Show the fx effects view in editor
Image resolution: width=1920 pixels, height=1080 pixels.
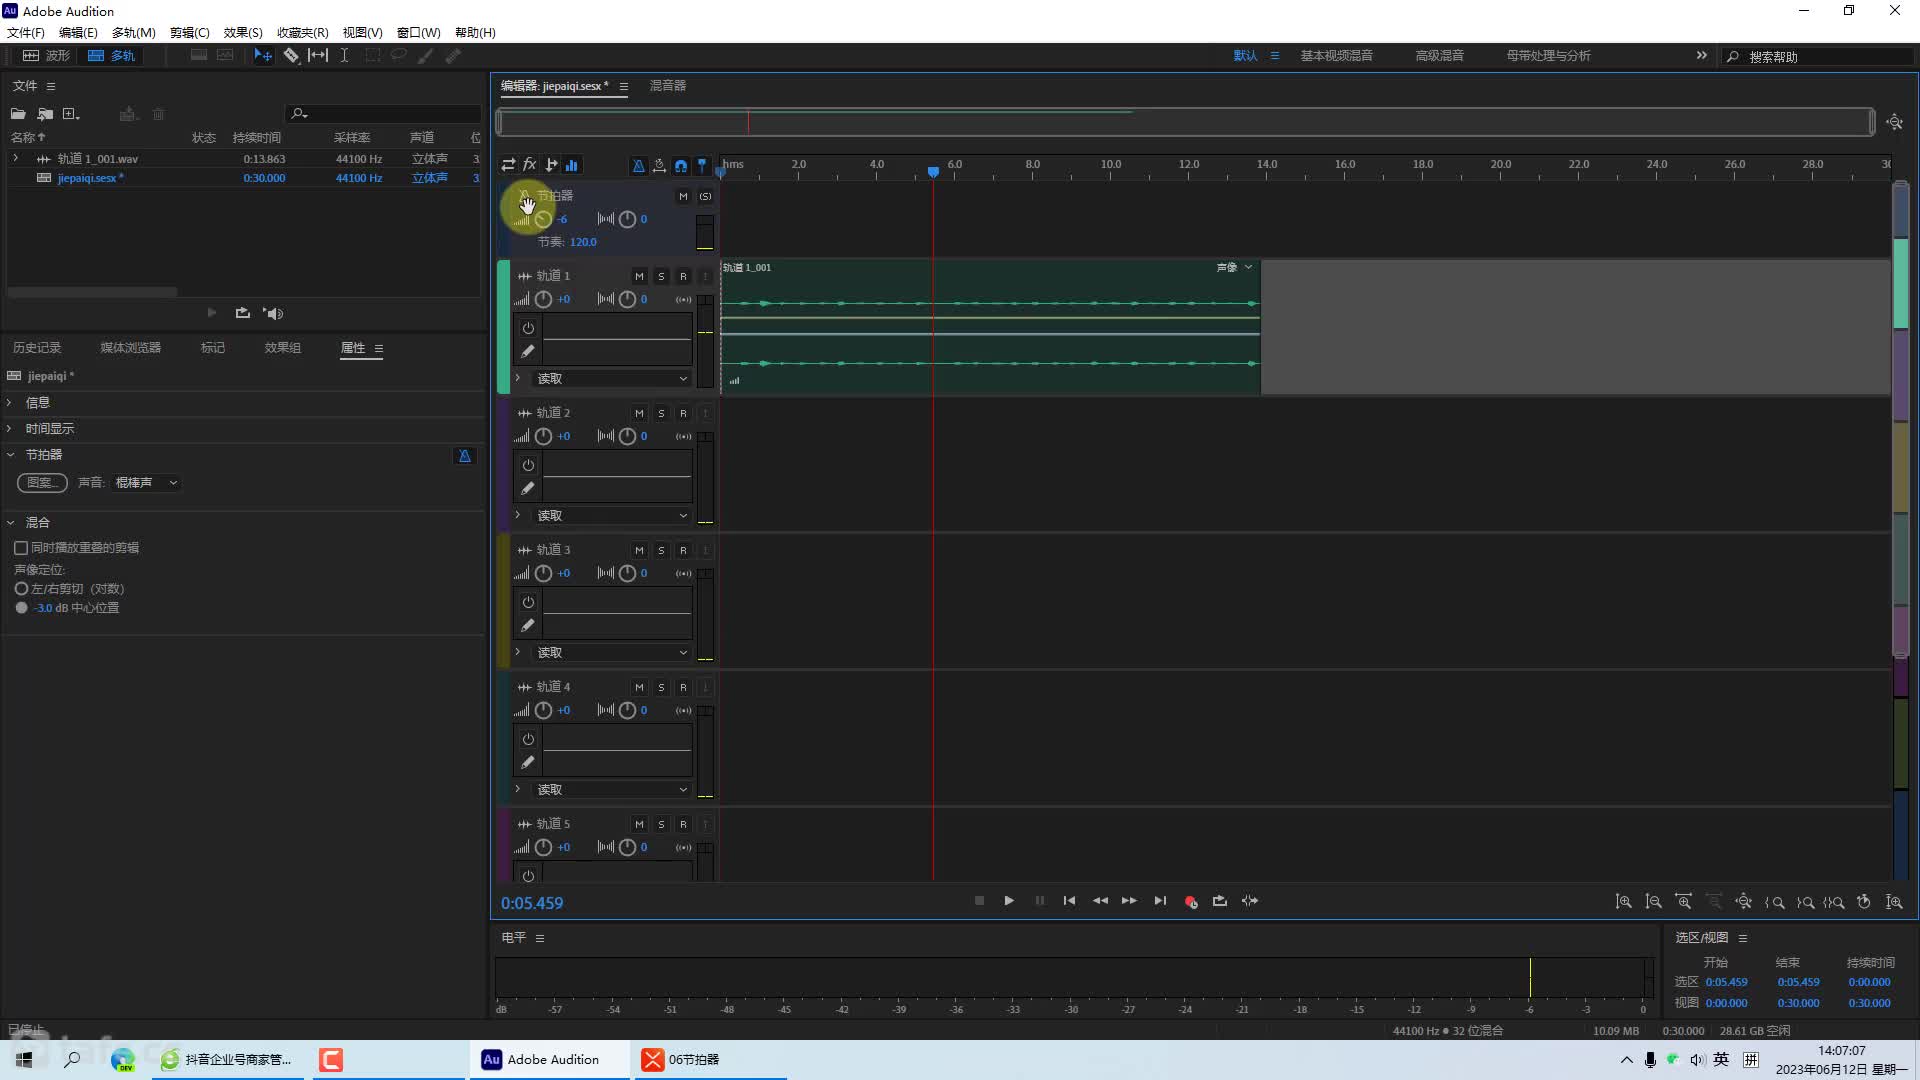tap(530, 165)
